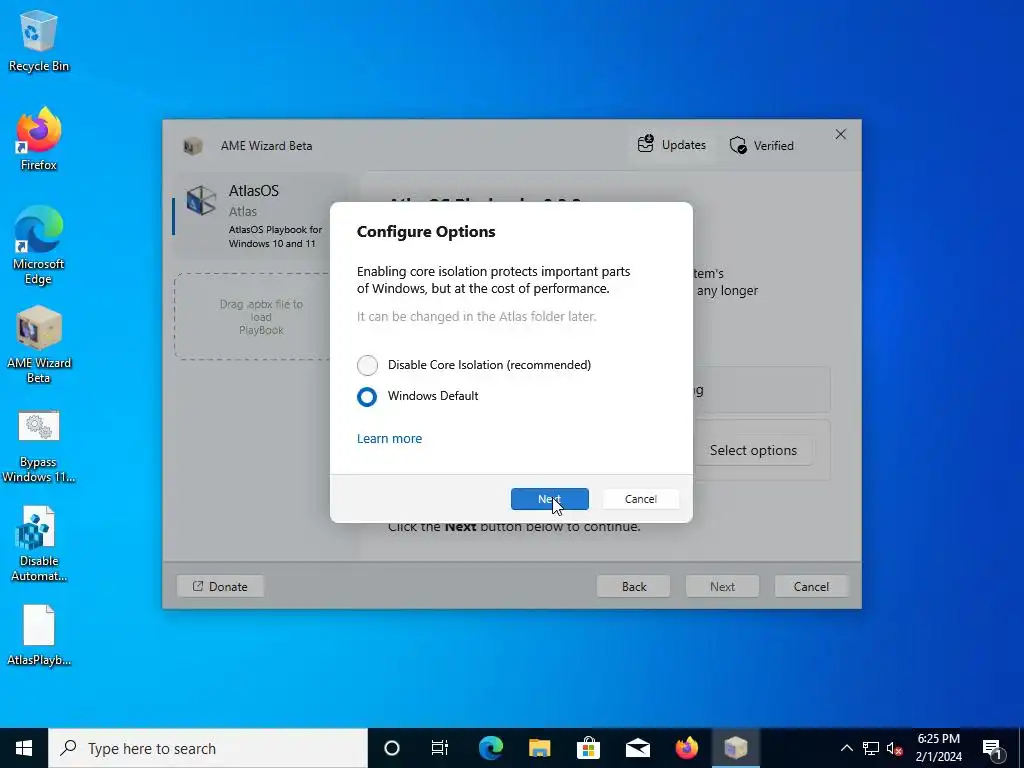Image resolution: width=1024 pixels, height=768 pixels.
Task: Select Bypass Windows 11 desktop file
Action: [39, 447]
